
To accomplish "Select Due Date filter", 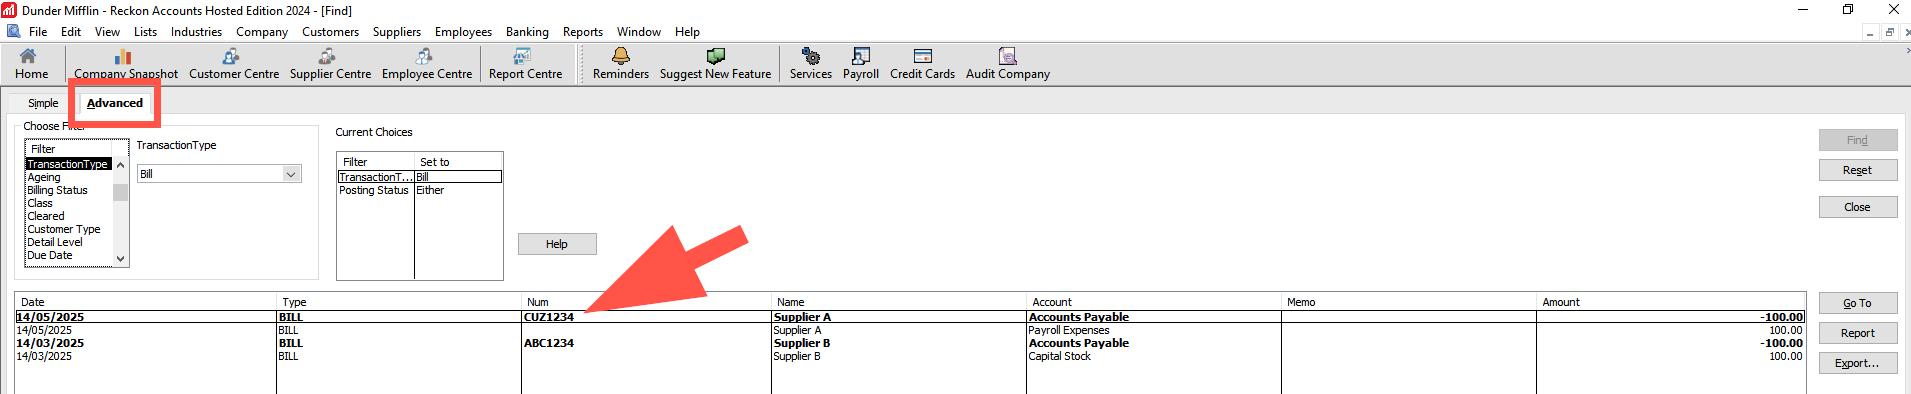I will click(x=50, y=255).
